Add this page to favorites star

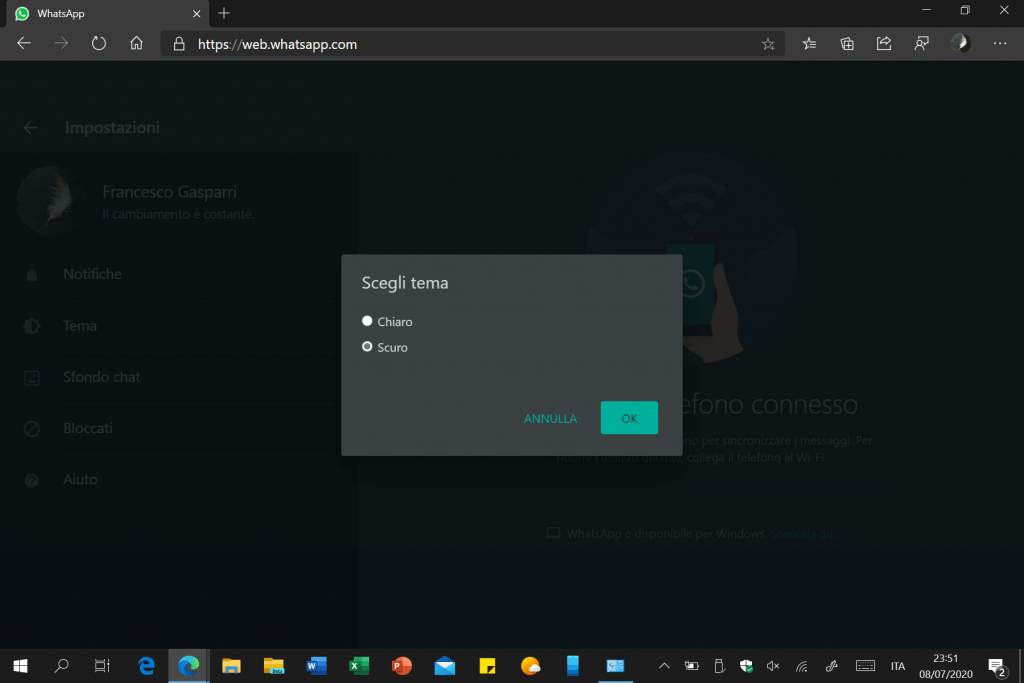pos(768,44)
